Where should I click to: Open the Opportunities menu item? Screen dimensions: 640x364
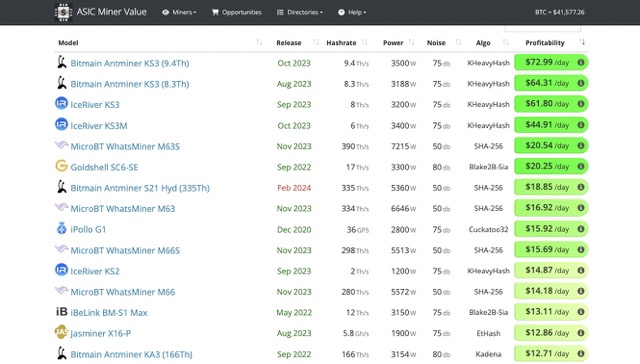tap(237, 12)
